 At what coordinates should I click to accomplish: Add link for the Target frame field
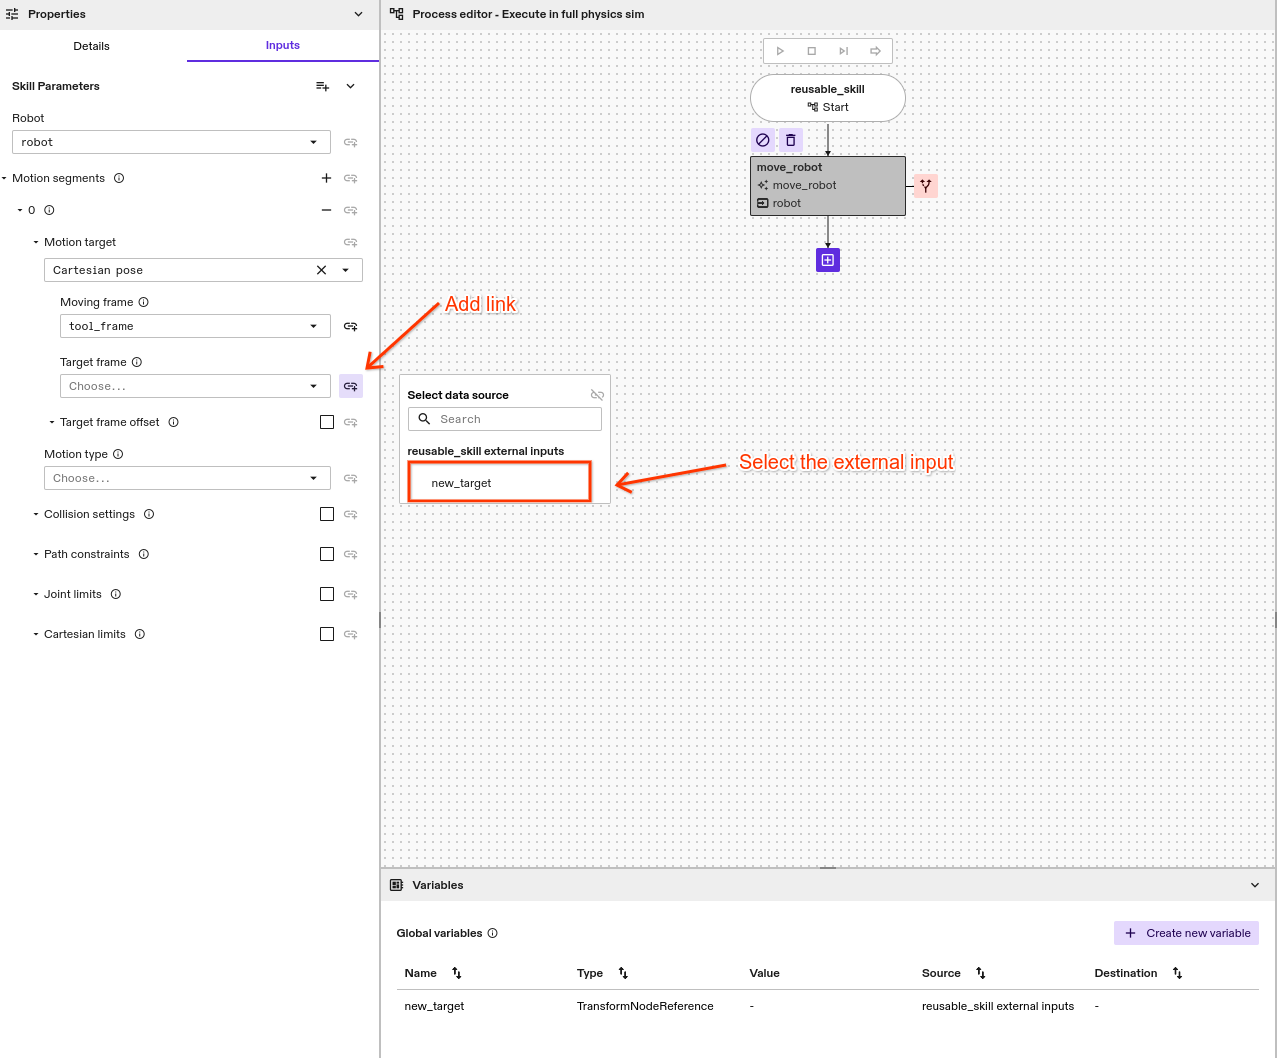point(350,386)
